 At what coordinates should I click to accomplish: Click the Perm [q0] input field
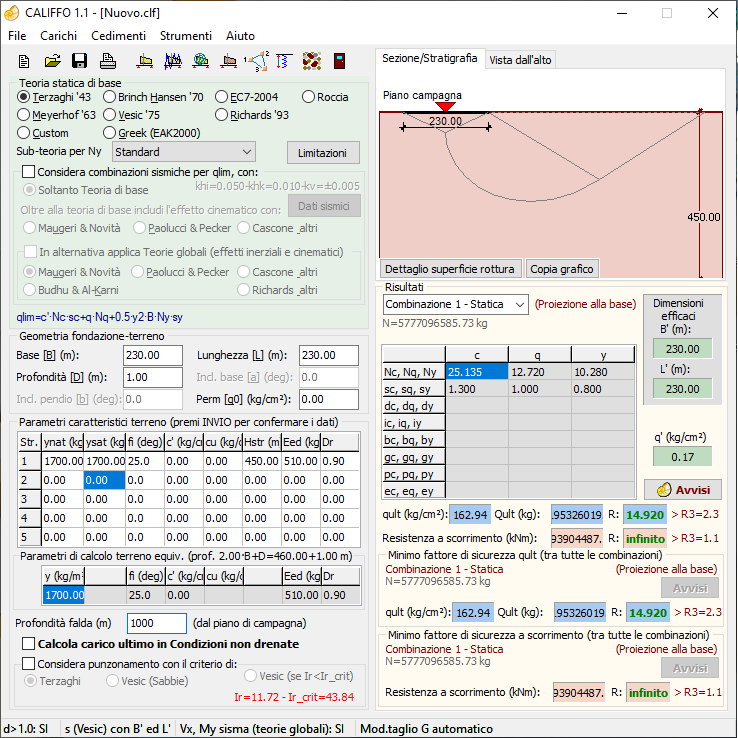(x=329, y=399)
